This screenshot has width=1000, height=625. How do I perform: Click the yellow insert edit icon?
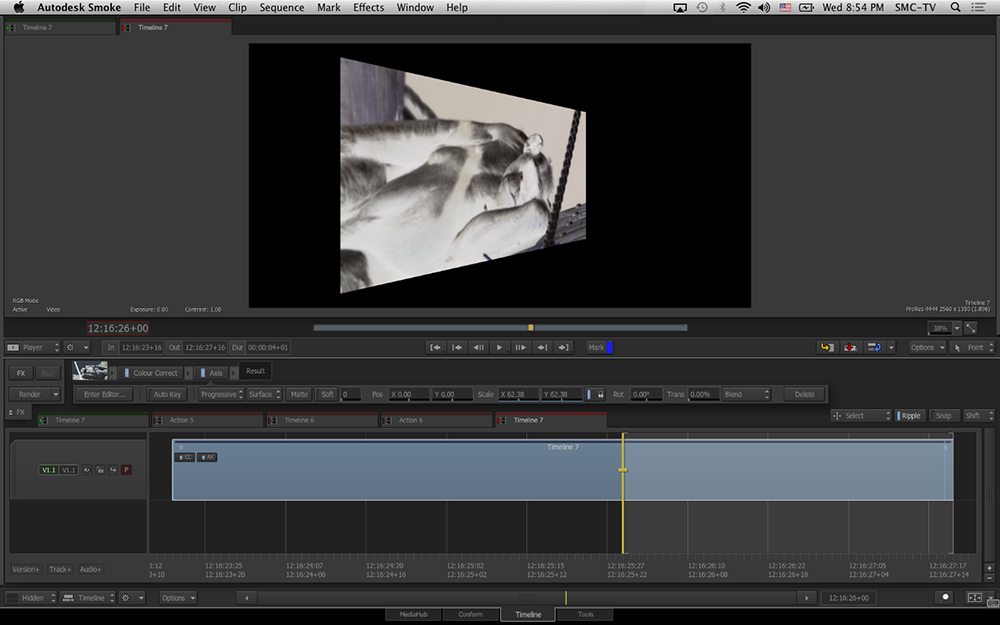[827, 347]
